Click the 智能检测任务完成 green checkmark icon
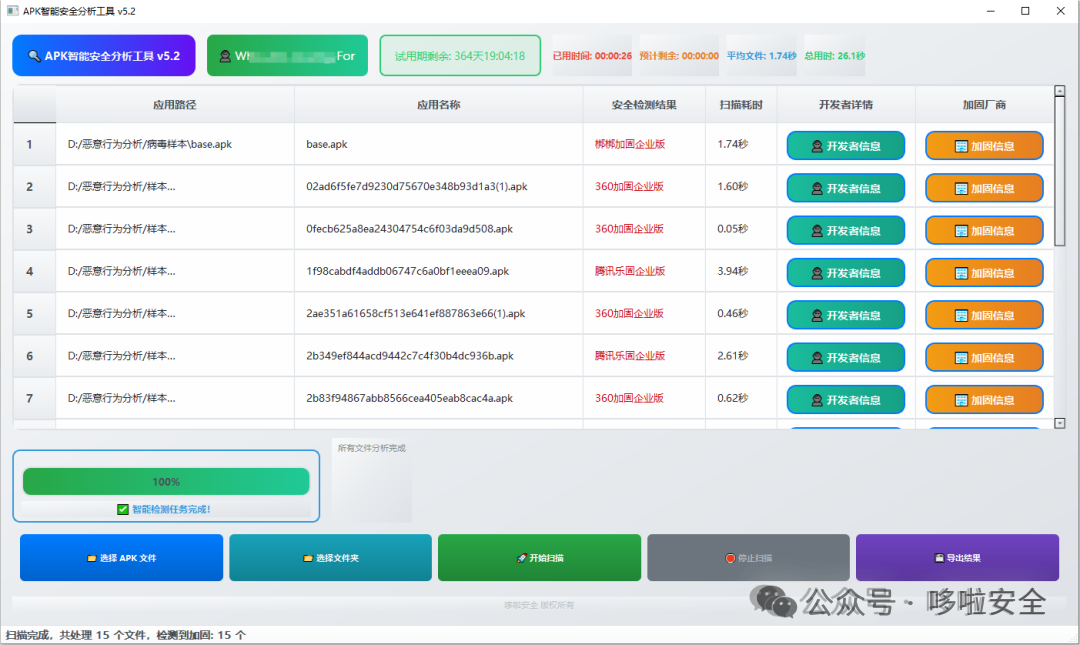The width and height of the screenshot is (1080, 645). tap(123, 509)
